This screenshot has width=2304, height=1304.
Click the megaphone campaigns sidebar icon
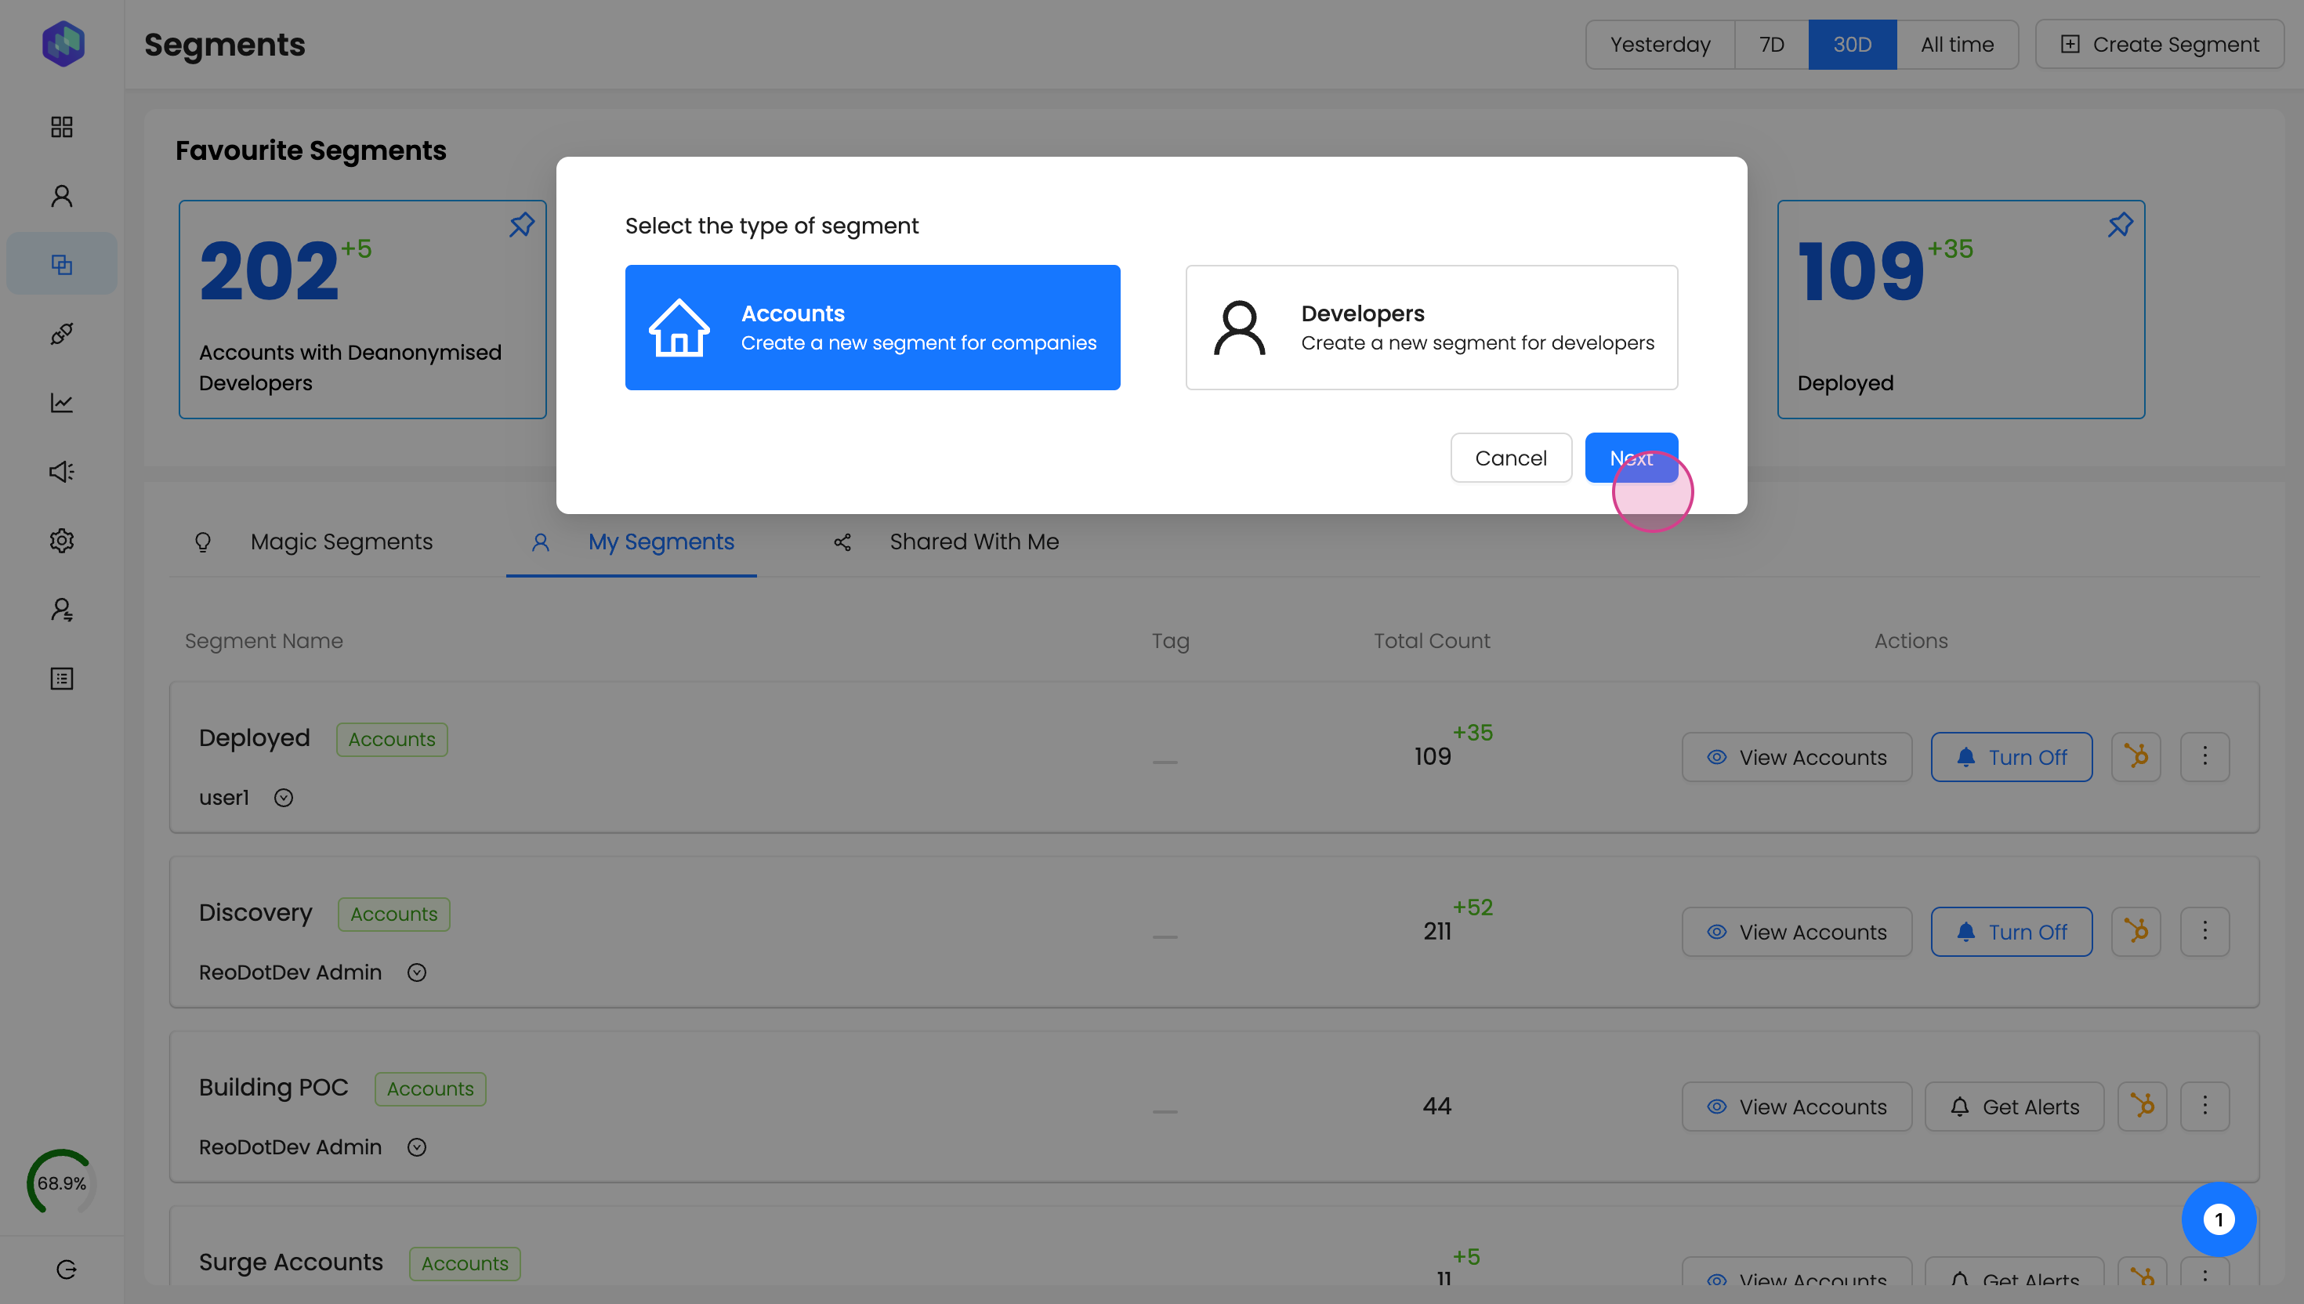(x=62, y=471)
